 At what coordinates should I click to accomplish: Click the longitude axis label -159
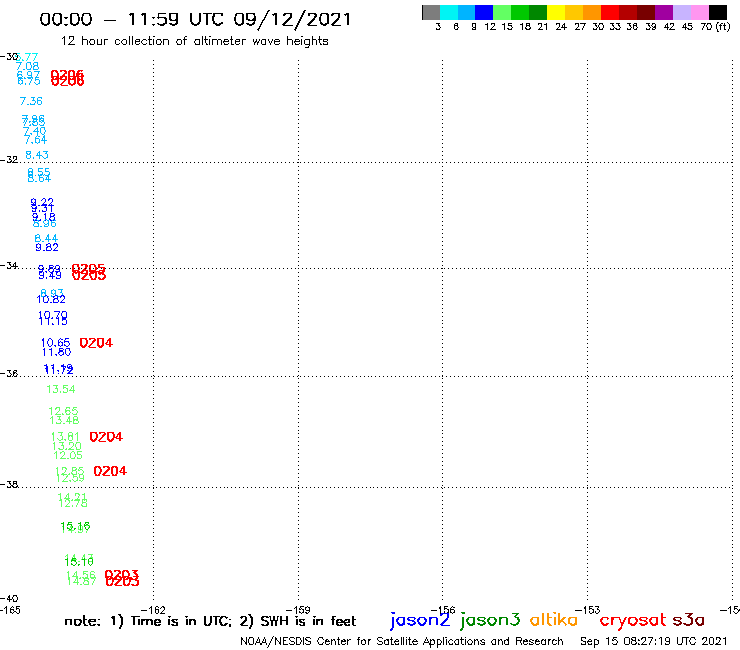coord(298,610)
